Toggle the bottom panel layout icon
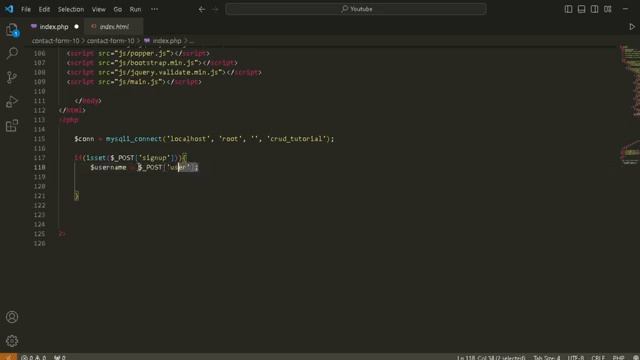 point(581,9)
